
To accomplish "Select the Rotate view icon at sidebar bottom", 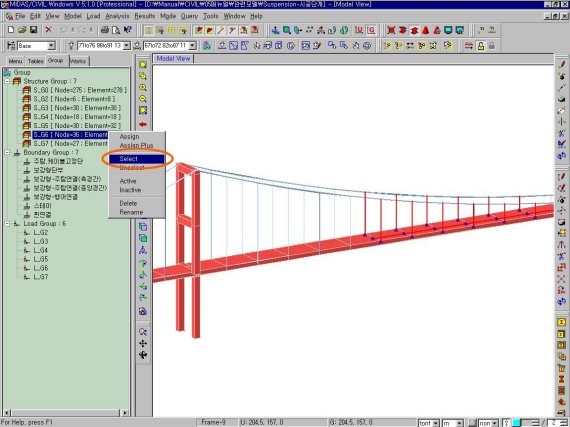I will coord(143,355).
